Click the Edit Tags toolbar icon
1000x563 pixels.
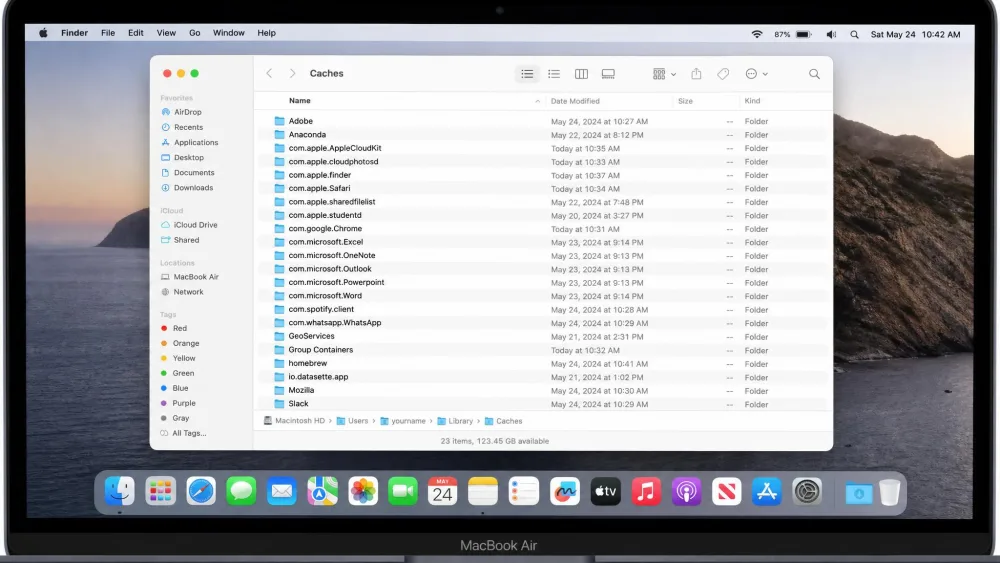(723, 74)
